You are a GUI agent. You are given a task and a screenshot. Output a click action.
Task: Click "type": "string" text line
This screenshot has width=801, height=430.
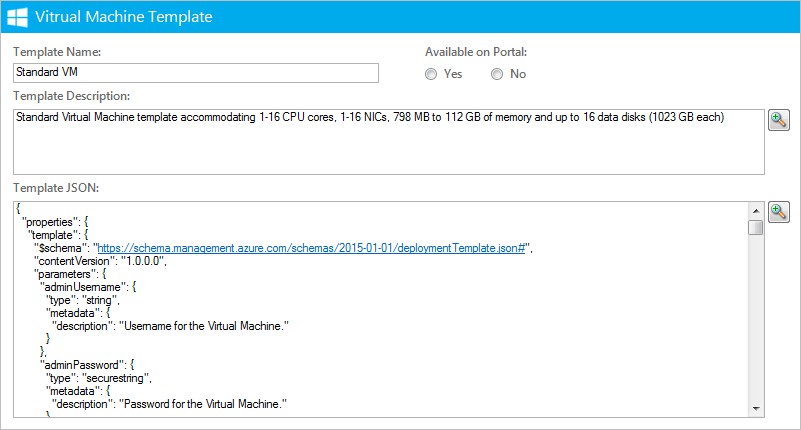pyautogui.click(x=83, y=300)
